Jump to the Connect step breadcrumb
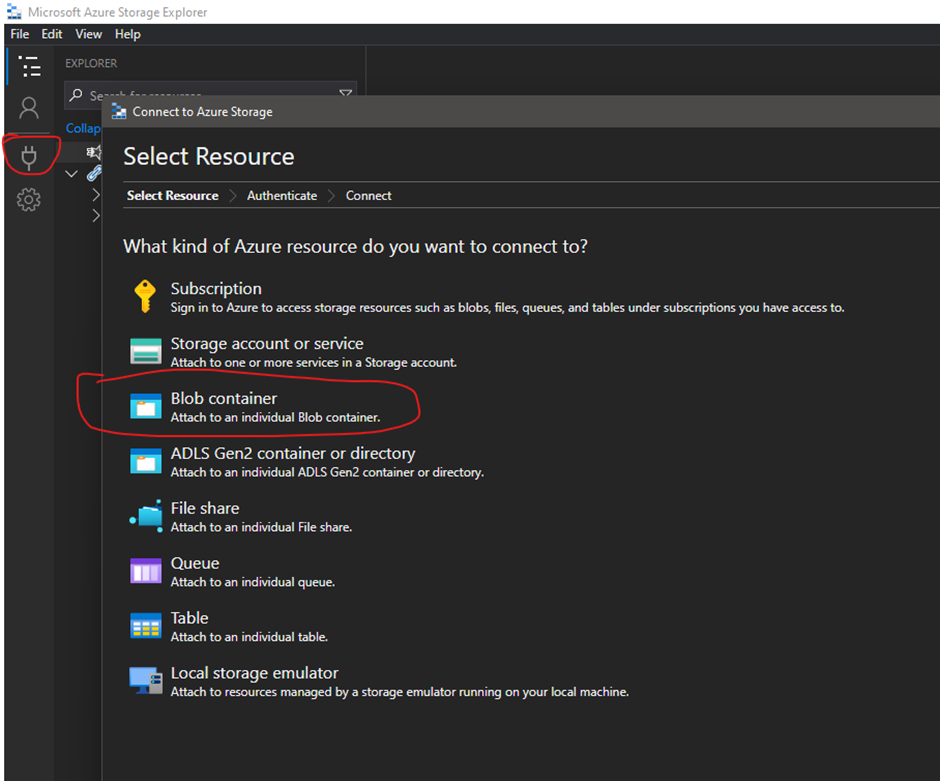The image size is (940, 781). click(x=368, y=195)
